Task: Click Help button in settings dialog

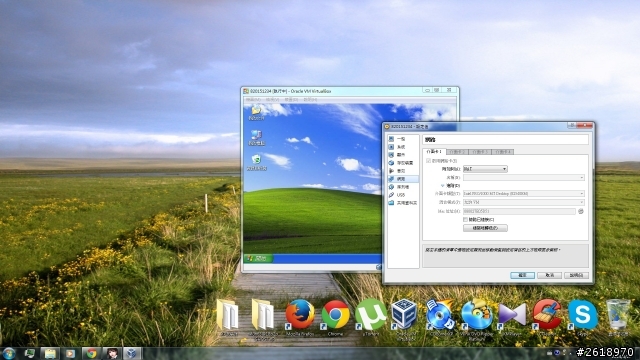Action: click(x=576, y=276)
